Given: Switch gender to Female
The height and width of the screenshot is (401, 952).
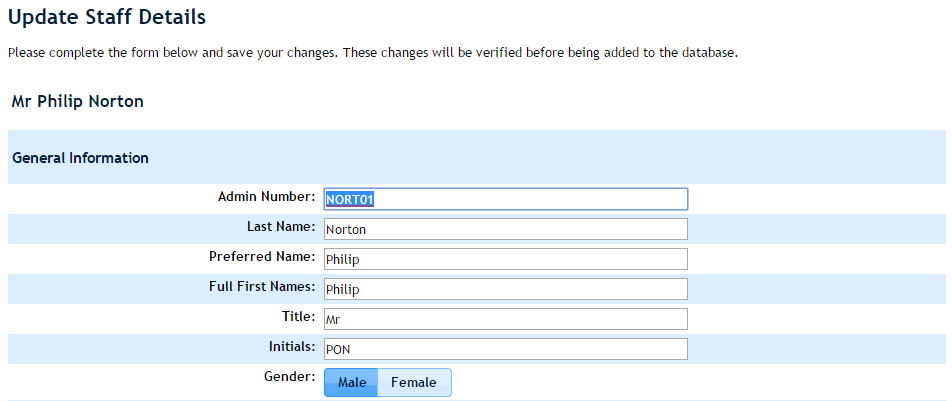Looking at the screenshot, I should point(414,383).
